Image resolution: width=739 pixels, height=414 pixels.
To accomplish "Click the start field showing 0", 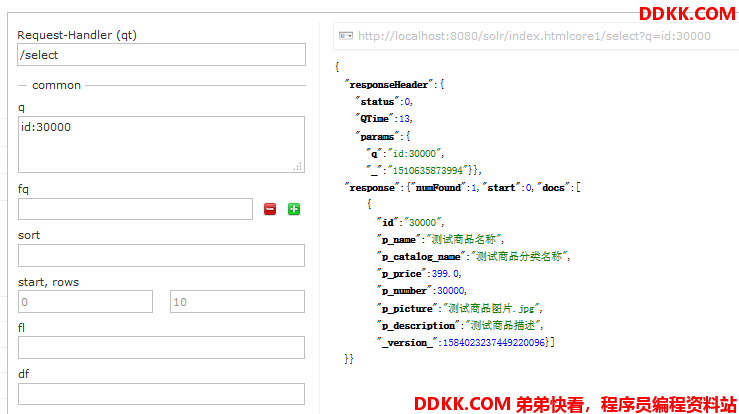I will click(x=85, y=302).
